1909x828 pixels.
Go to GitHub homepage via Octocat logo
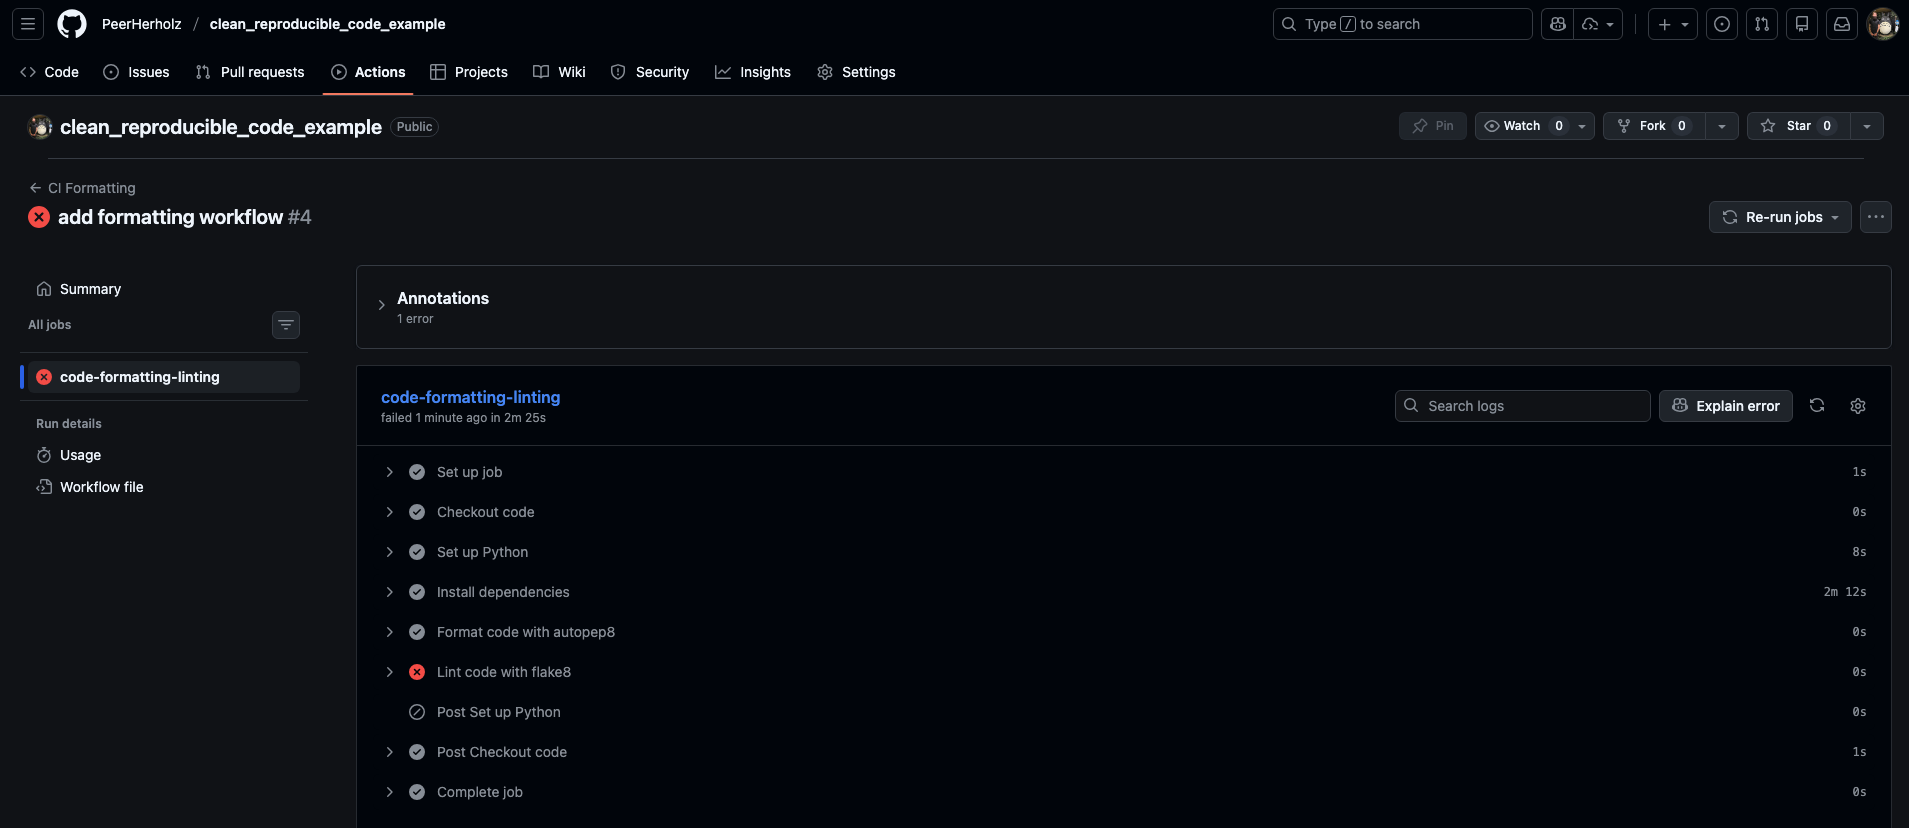coord(72,24)
